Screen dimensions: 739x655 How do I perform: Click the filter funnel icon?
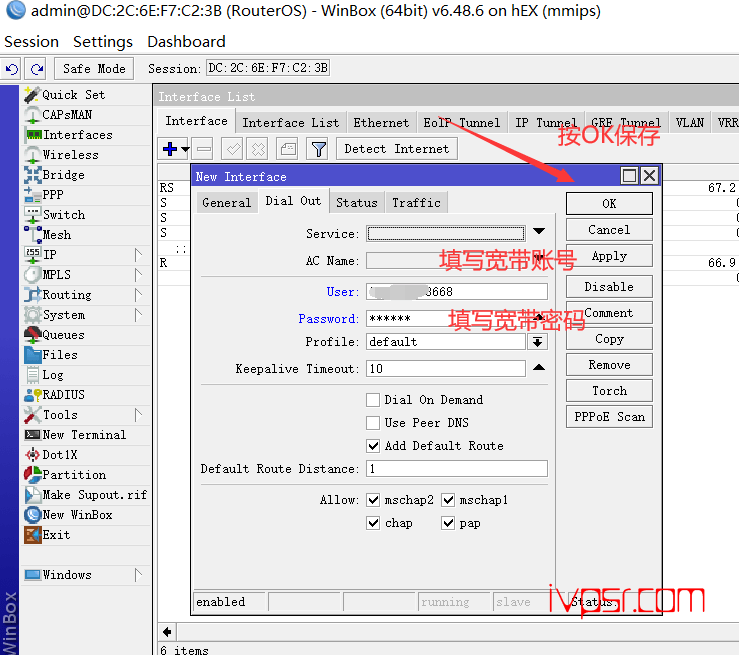319,149
